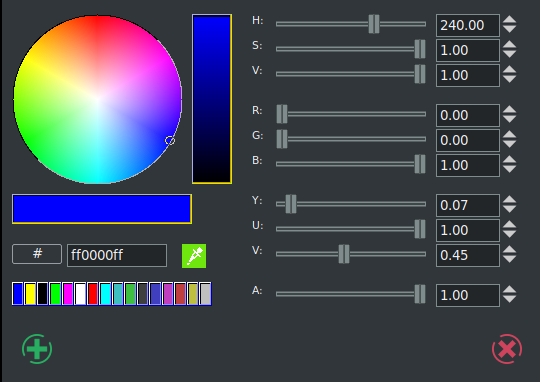The width and height of the screenshot is (540, 382).
Task: Click the B value input field
Action: pos(468,165)
